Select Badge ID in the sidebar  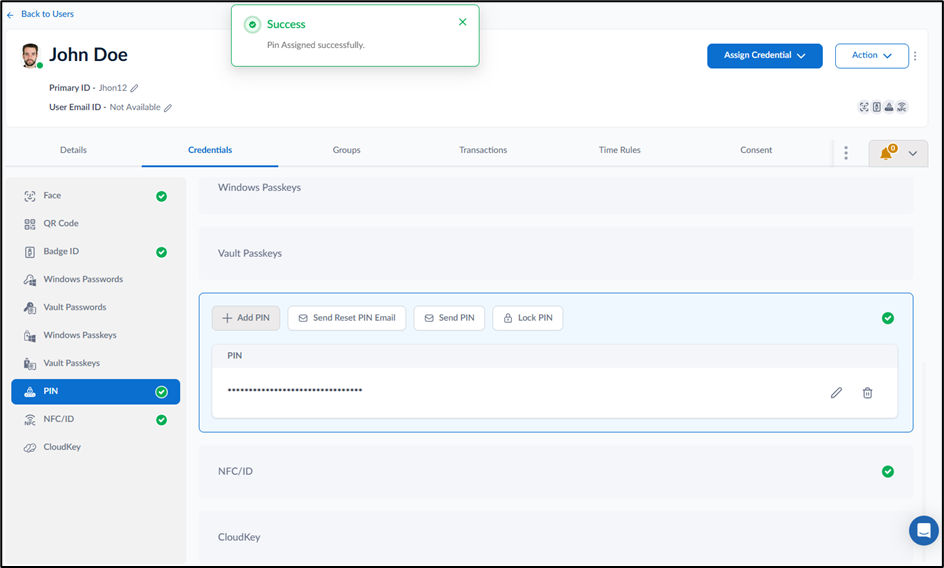tap(96, 252)
